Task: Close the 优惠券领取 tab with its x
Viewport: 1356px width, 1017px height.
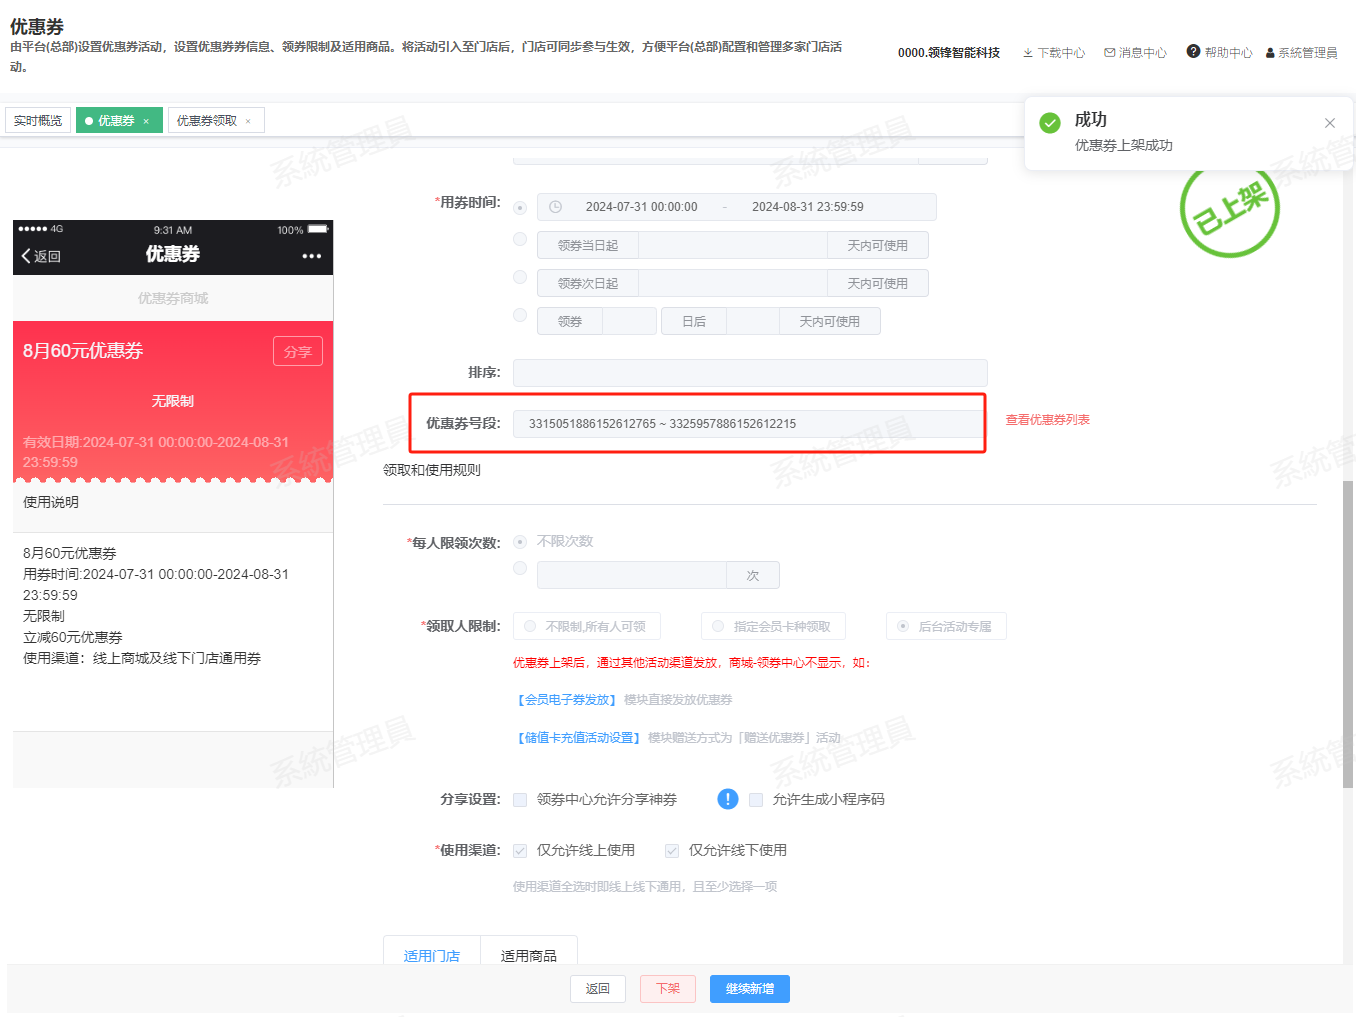Action: [248, 121]
